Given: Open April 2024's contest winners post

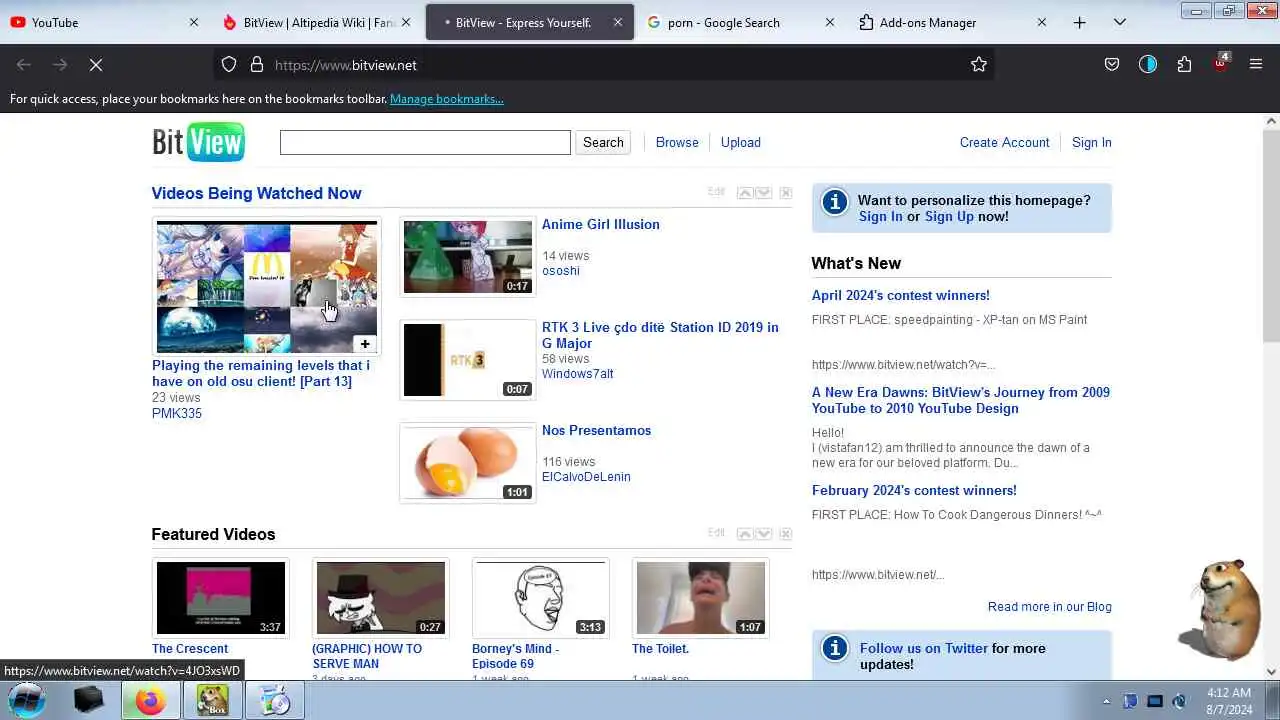Looking at the screenshot, I should tap(901, 295).
